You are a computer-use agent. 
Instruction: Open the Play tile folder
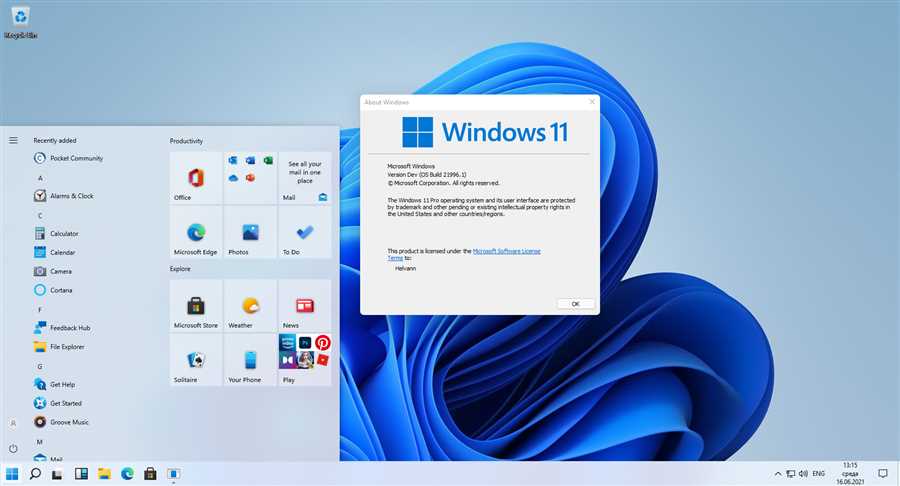[305, 360]
